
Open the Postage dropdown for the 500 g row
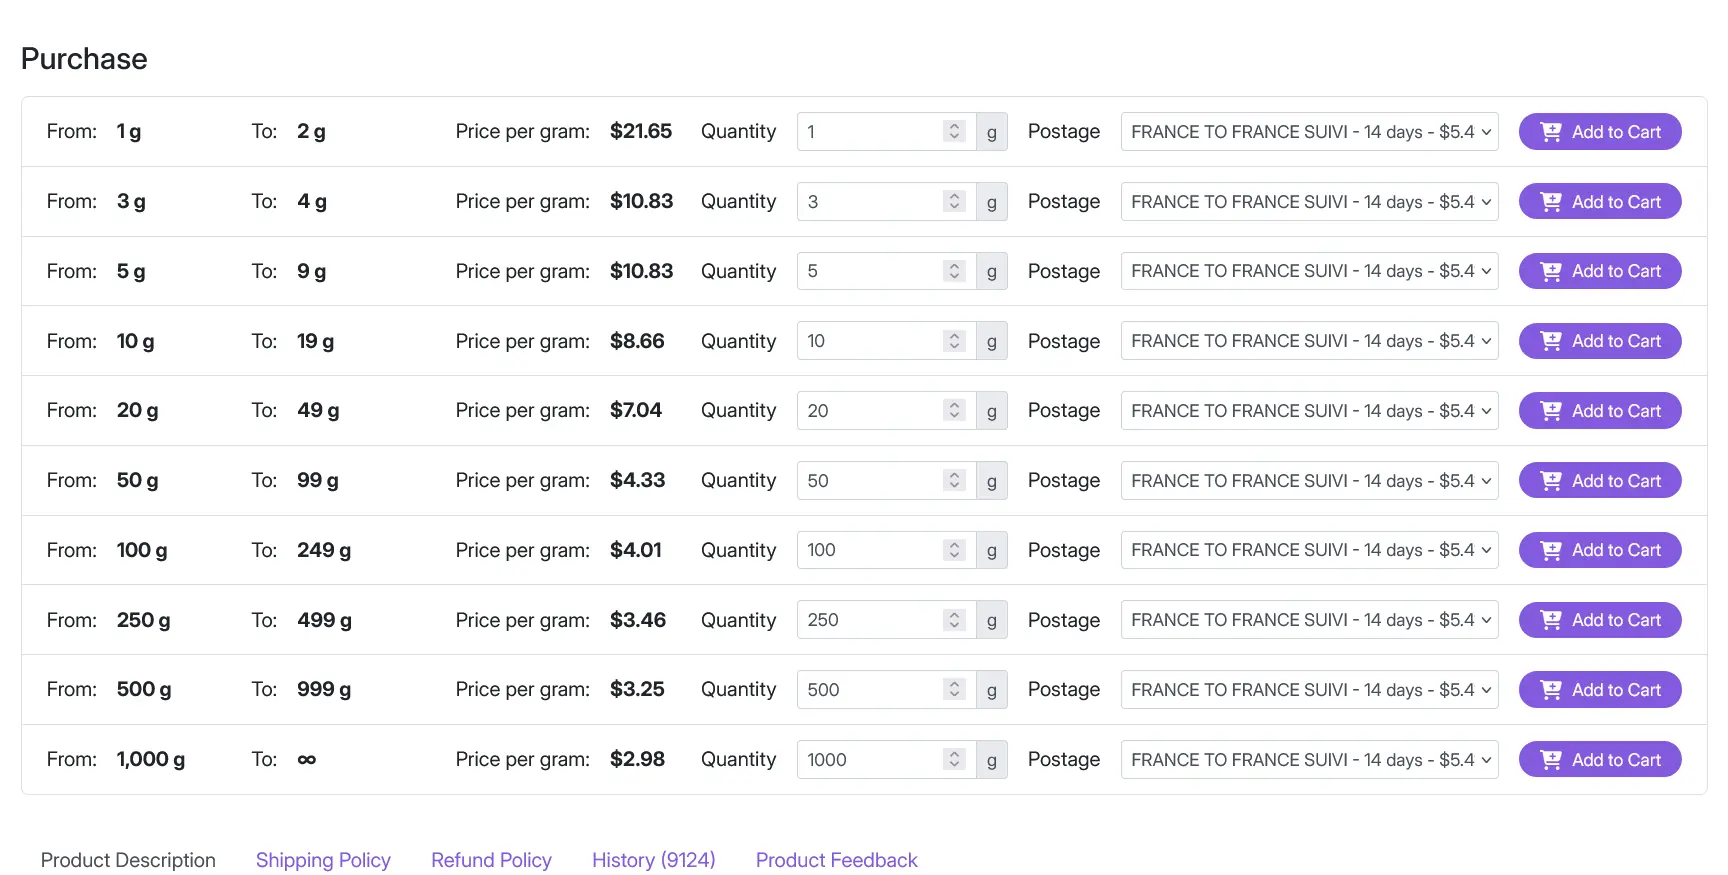1309,690
